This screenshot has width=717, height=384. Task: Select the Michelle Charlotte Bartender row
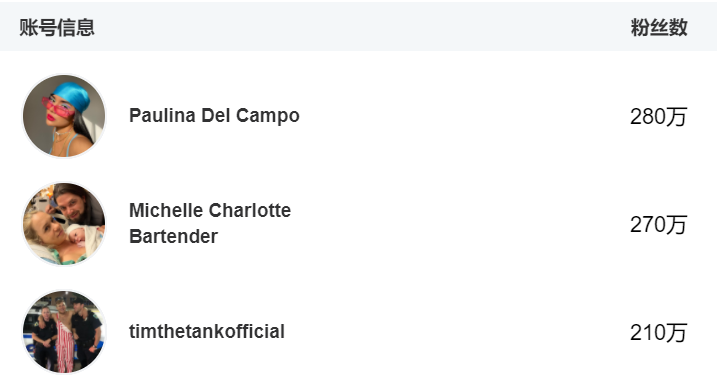(358, 224)
